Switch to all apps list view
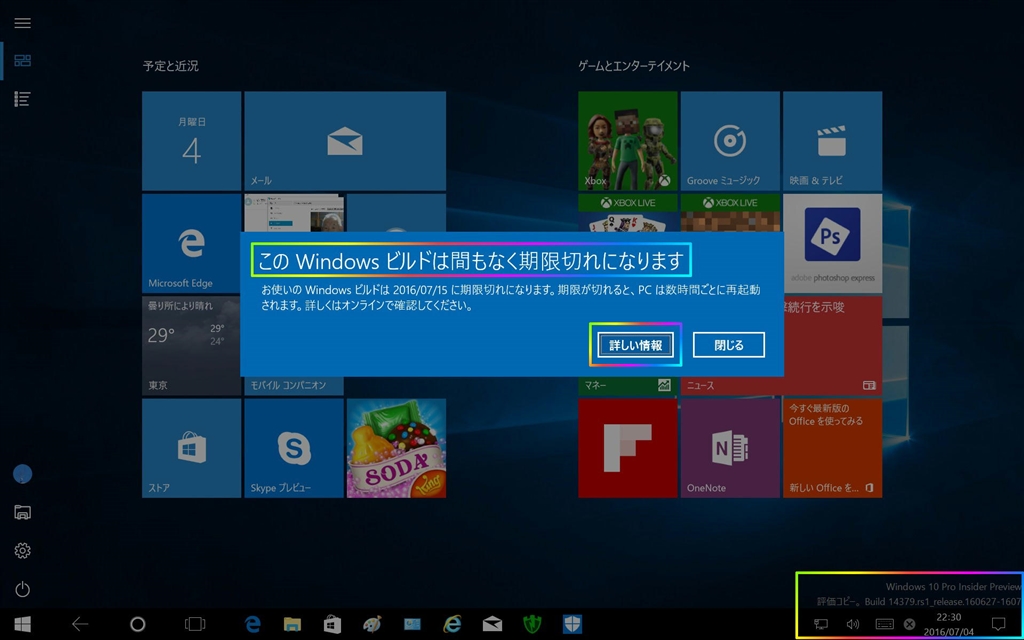The image size is (1024, 640). (x=22, y=98)
